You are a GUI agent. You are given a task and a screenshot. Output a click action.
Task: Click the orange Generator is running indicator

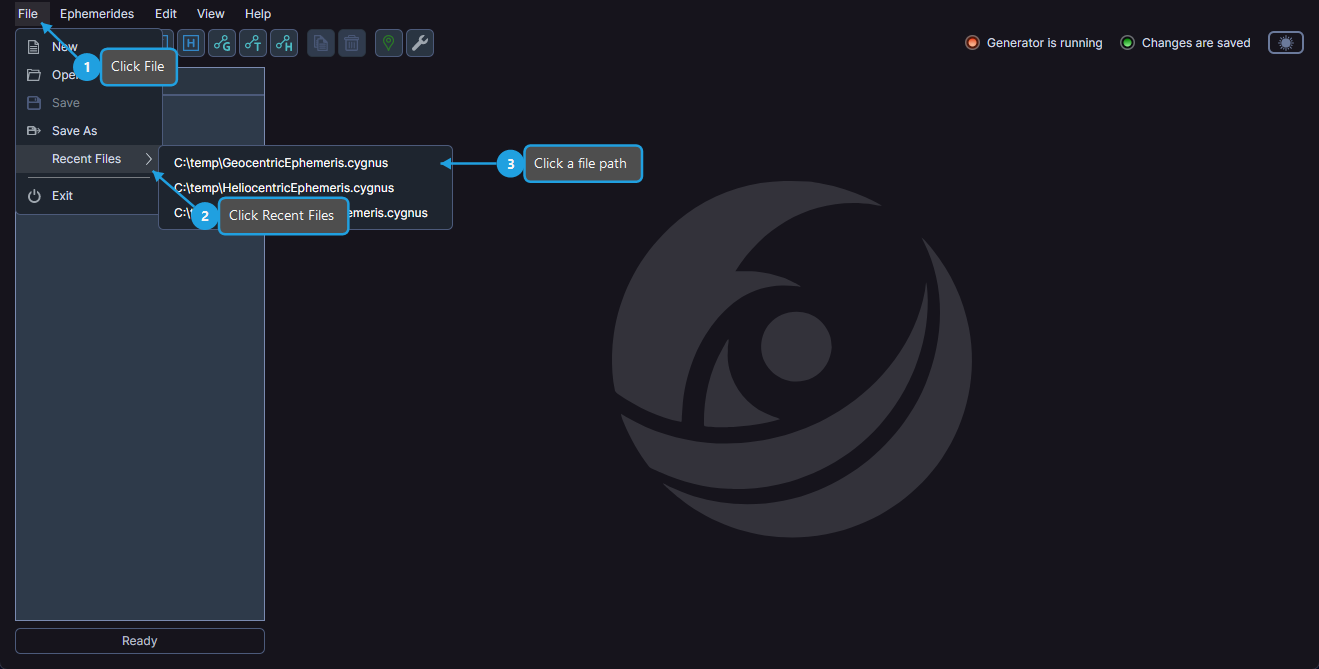pos(971,43)
